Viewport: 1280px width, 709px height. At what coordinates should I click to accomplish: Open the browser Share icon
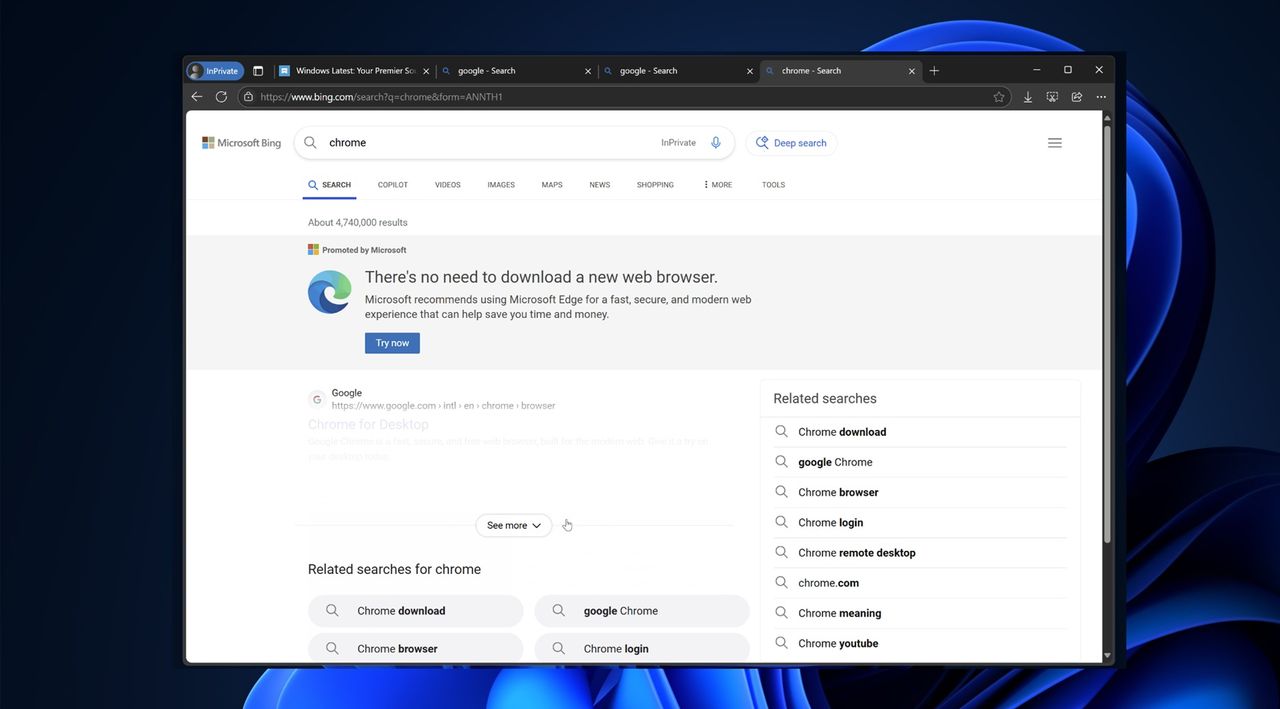click(1076, 96)
